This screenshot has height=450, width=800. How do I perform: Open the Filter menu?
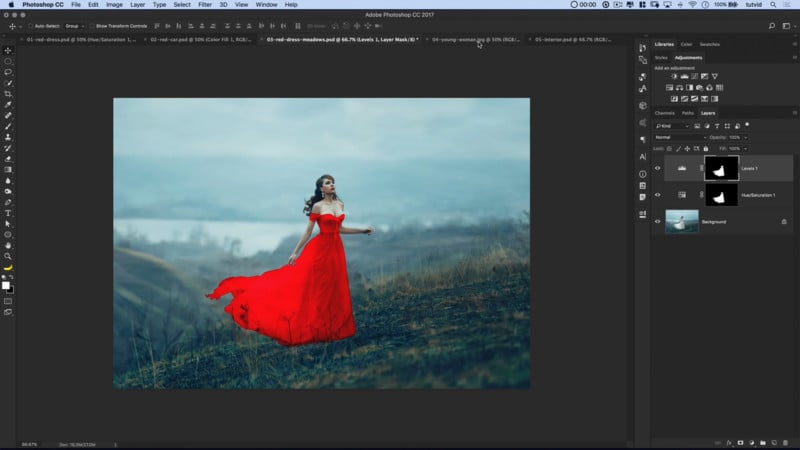[205, 5]
